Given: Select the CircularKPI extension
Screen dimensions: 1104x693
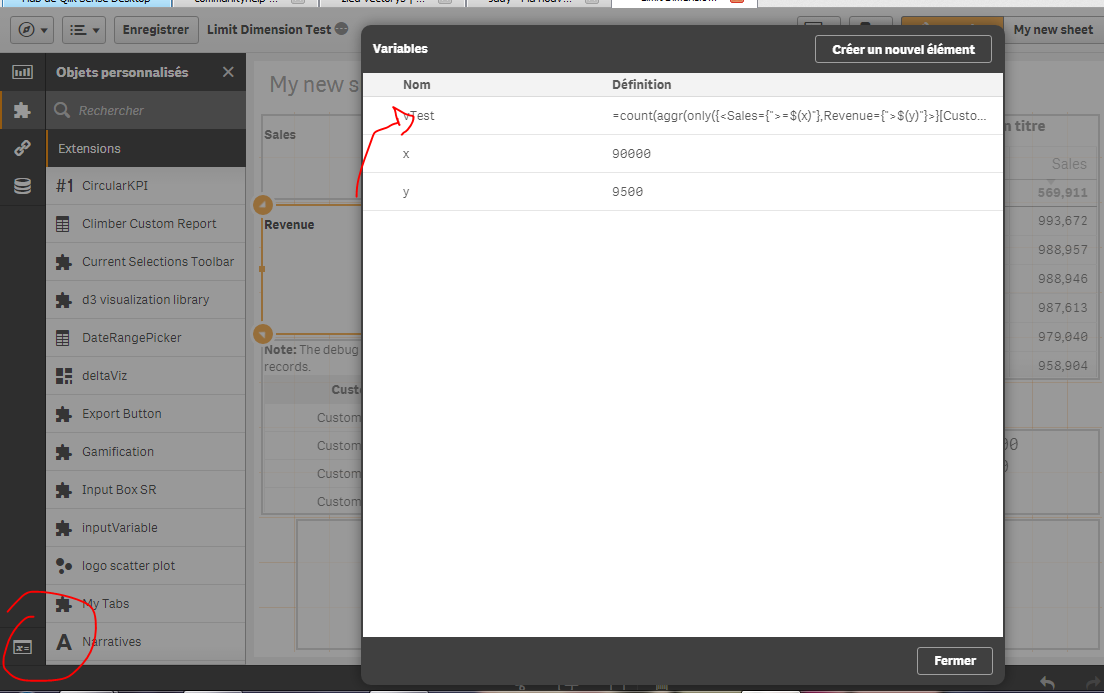Looking at the screenshot, I should pyautogui.click(x=146, y=186).
